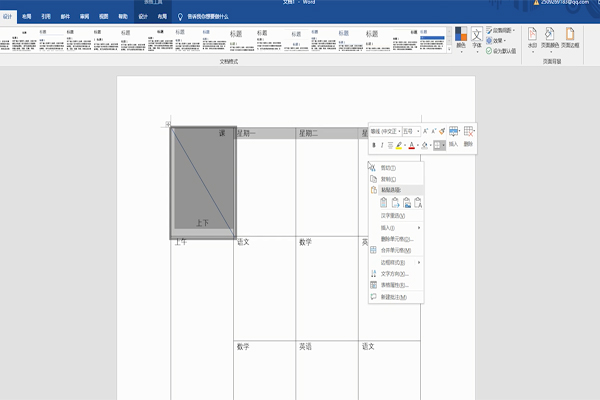Open the borders dropdown arrow

point(443,145)
